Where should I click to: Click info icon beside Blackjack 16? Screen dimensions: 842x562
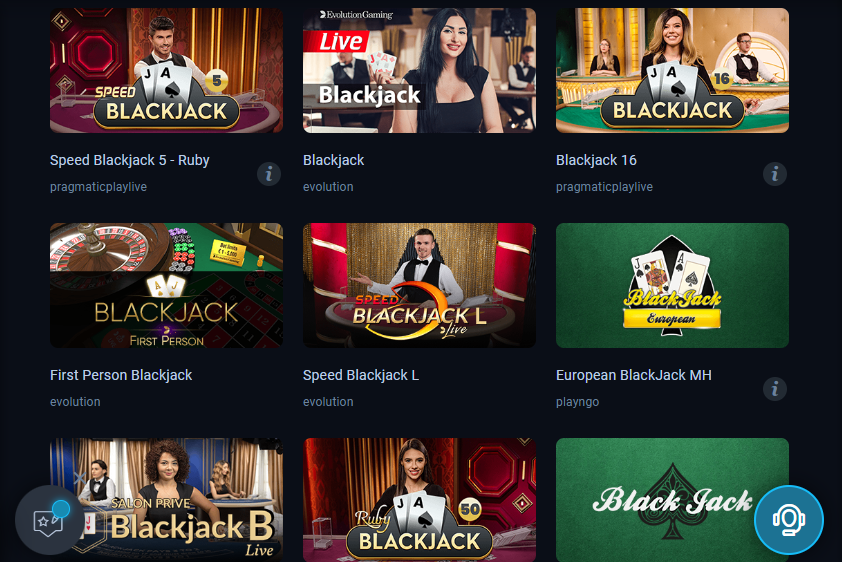(774, 174)
